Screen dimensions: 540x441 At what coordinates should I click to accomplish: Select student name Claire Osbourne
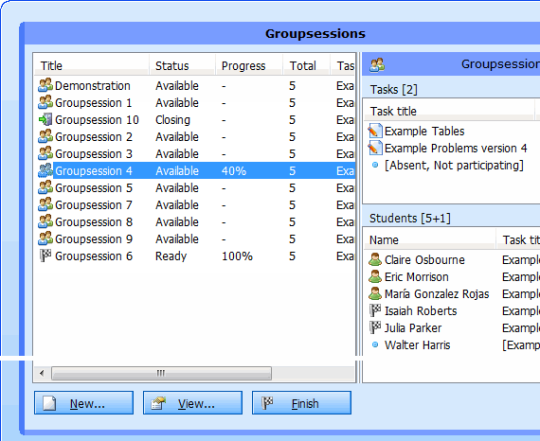coord(425,260)
